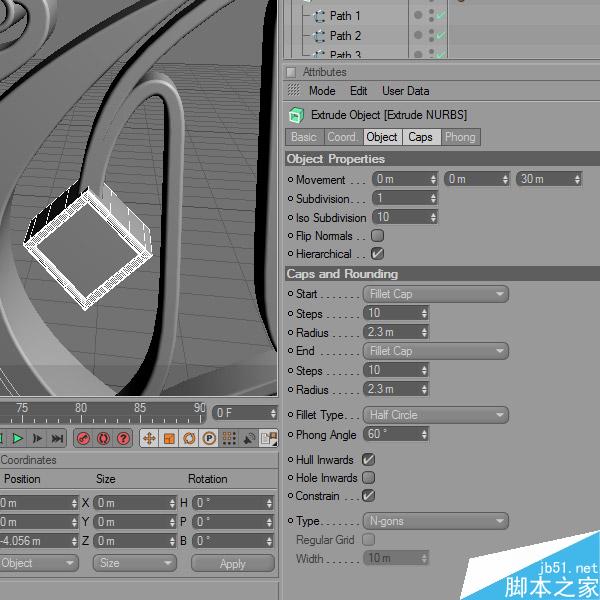600x600 pixels.
Task: Toggle rotation keyframe recording icon
Action: pos(189,439)
